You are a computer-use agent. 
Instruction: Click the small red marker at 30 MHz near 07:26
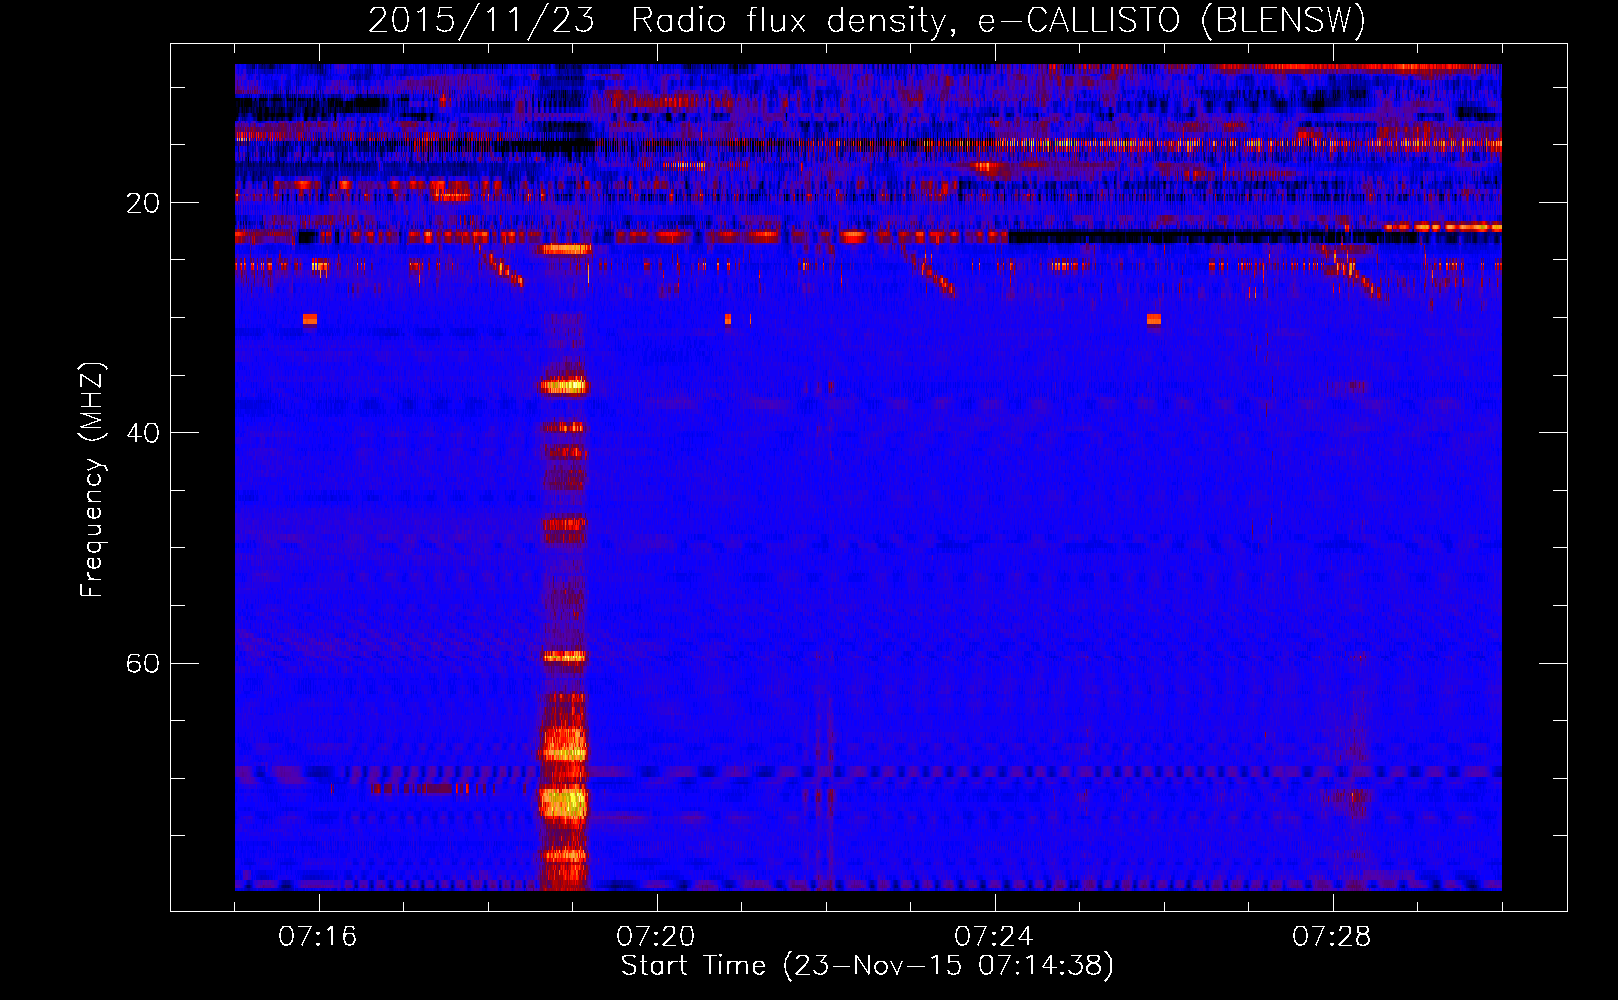point(1154,319)
